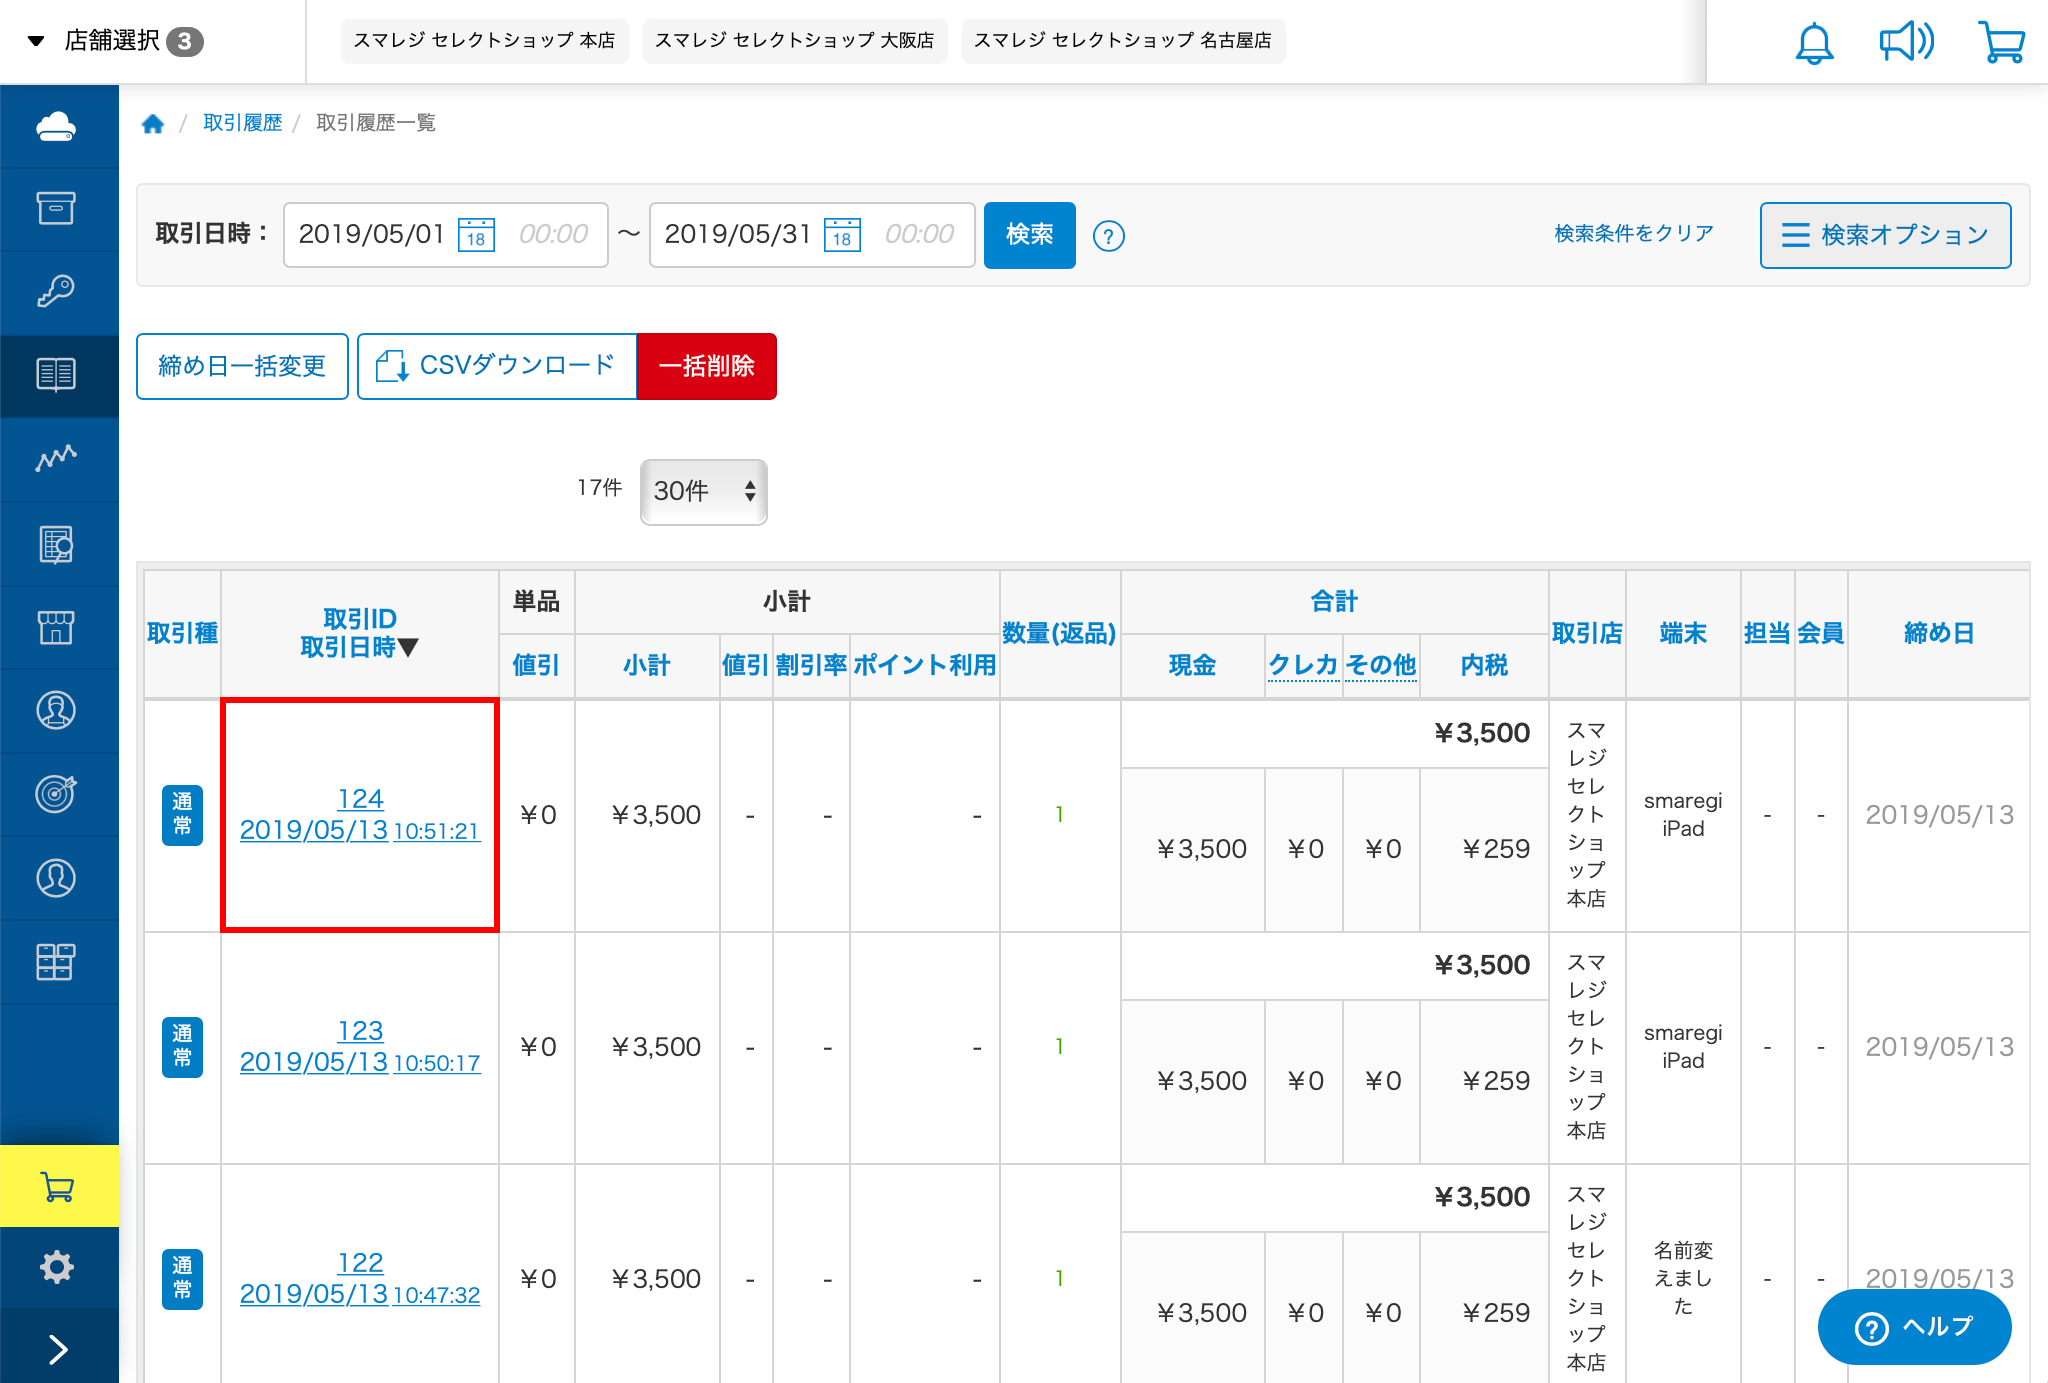This screenshot has width=2048, height=1383.
Task: Click ポイント利用 column header
Action: coord(924,665)
